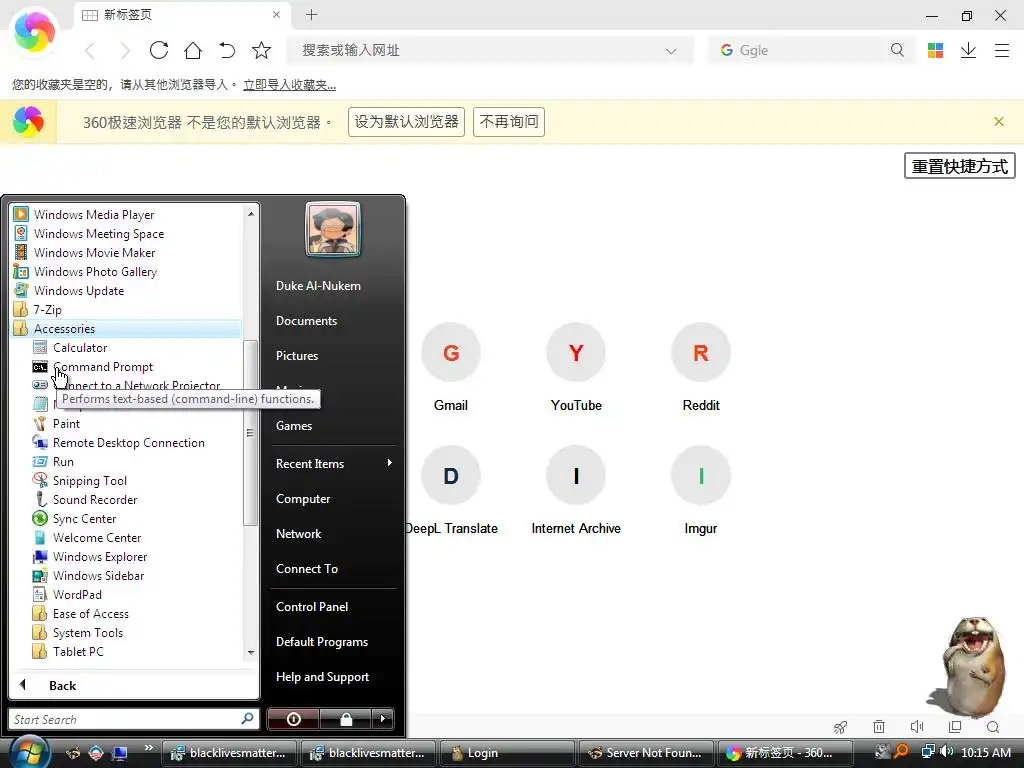Expand the Tablet PC folder
The height and width of the screenshot is (768, 1024).
pos(136,652)
